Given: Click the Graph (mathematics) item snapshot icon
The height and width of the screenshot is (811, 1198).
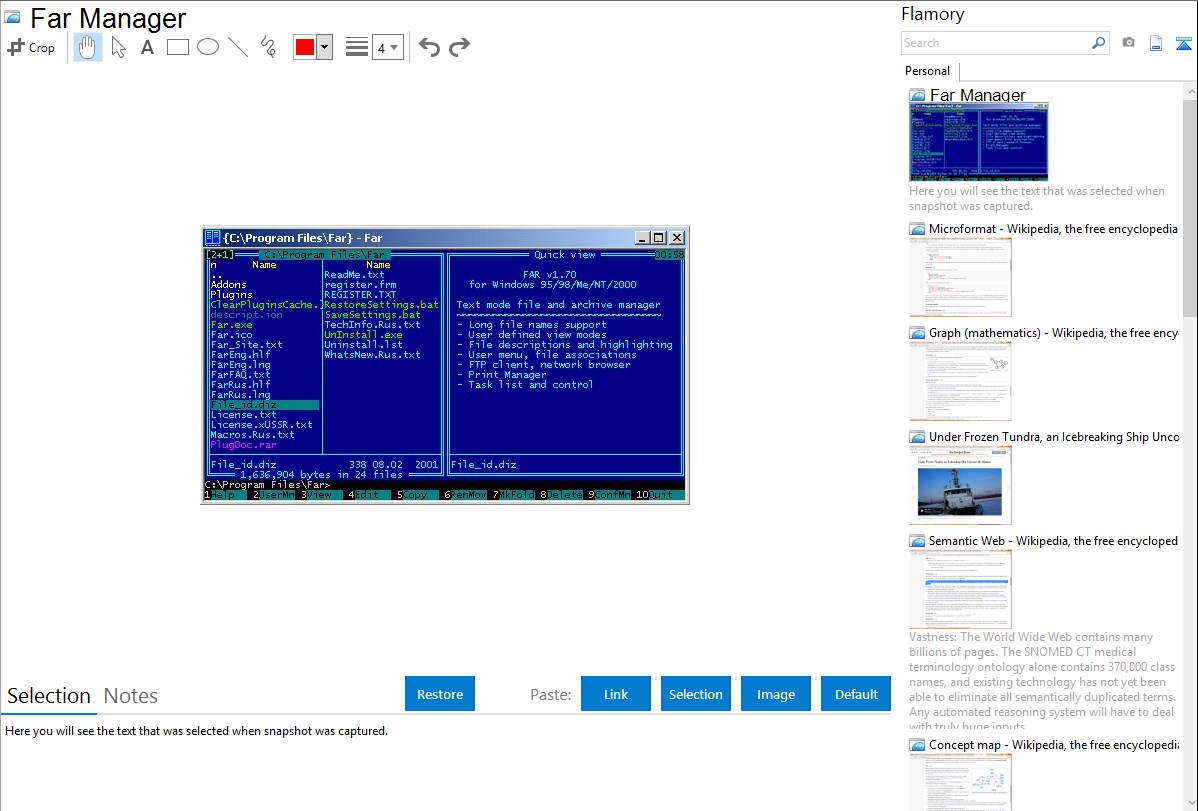Looking at the screenshot, I should click(917, 333).
